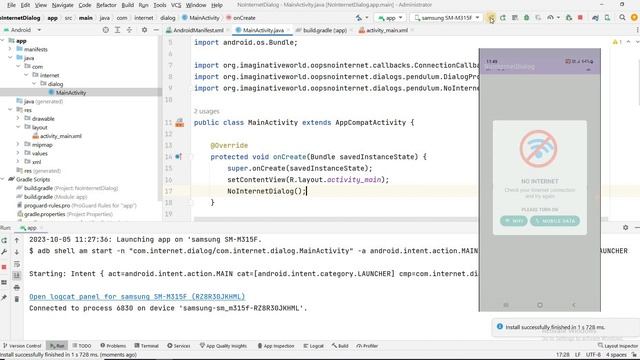Click the user account avatar icon in the toolbar
Image resolution: width=640 pixels, height=360 pixels.
point(634,18)
